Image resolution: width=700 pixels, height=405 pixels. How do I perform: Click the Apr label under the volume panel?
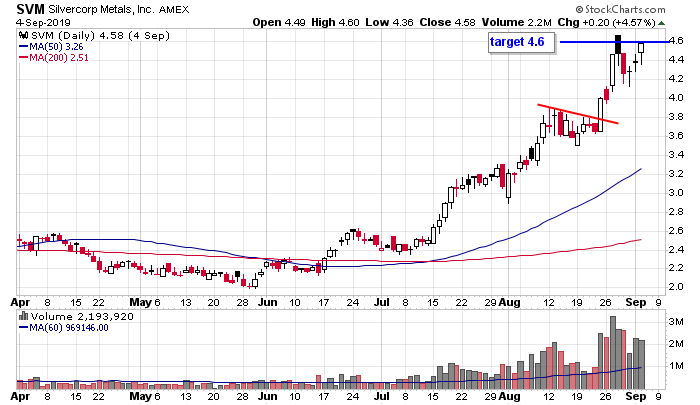(20, 397)
